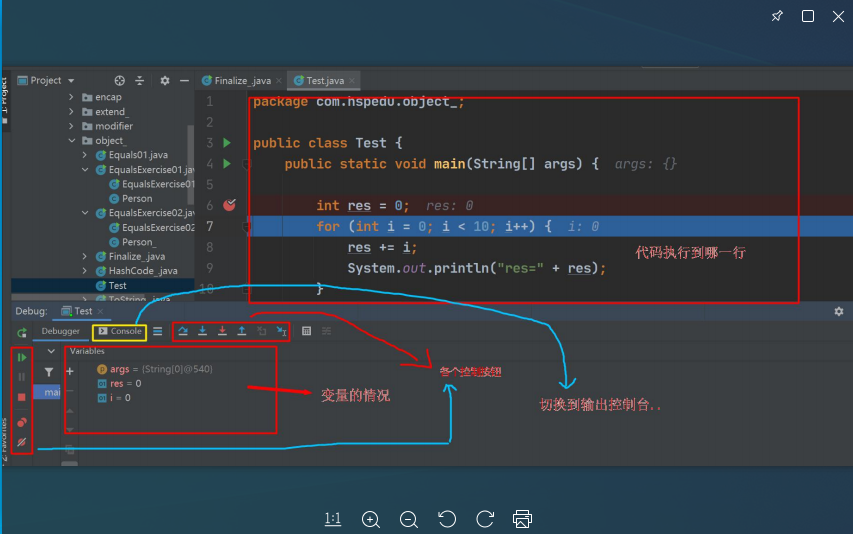Viewport: 853px width, 534px height.
Task: Click the Project panel locate target icon
Action: (x=120, y=80)
